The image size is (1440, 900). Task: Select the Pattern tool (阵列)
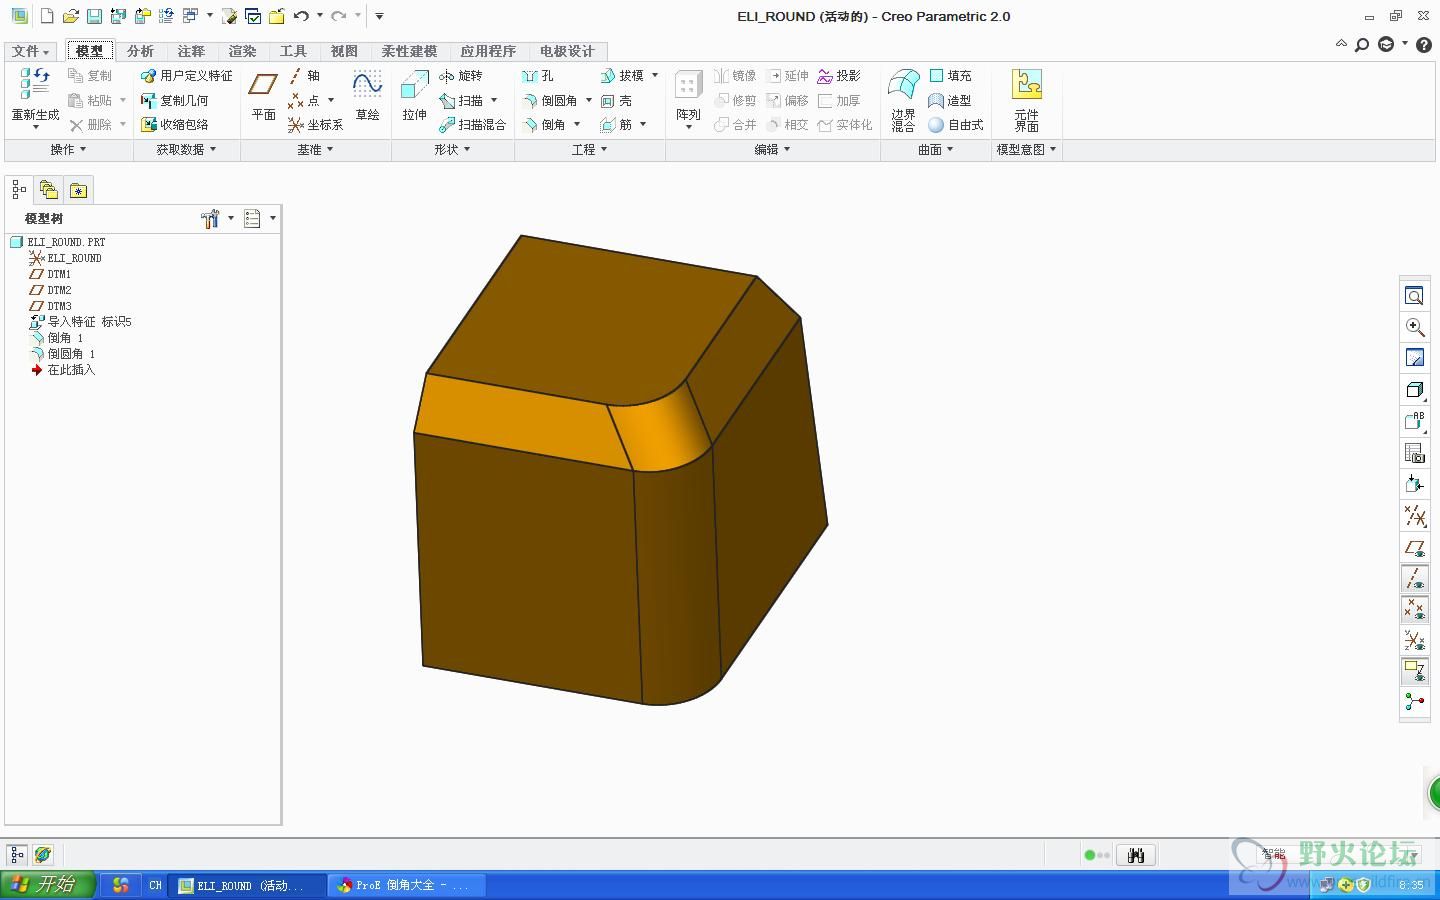[x=688, y=98]
